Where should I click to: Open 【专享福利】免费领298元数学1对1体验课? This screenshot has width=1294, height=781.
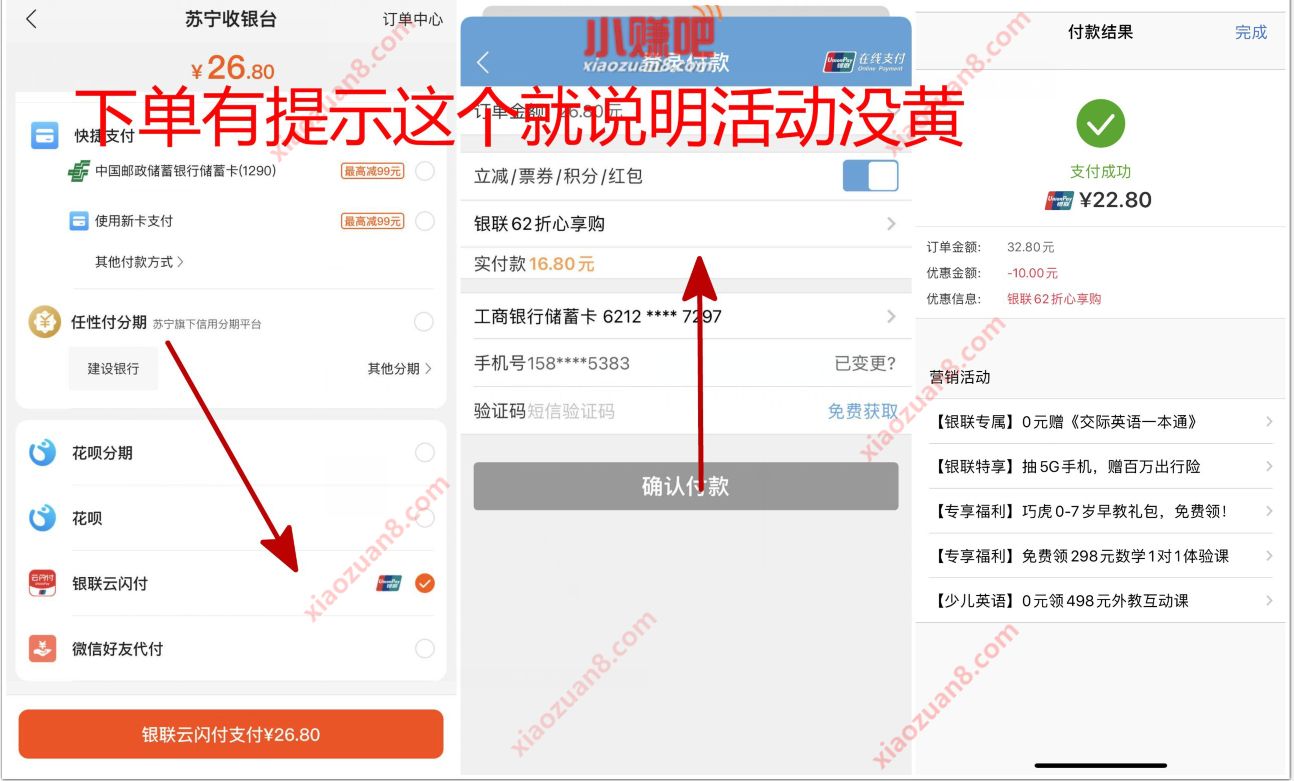coord(1101,556)
